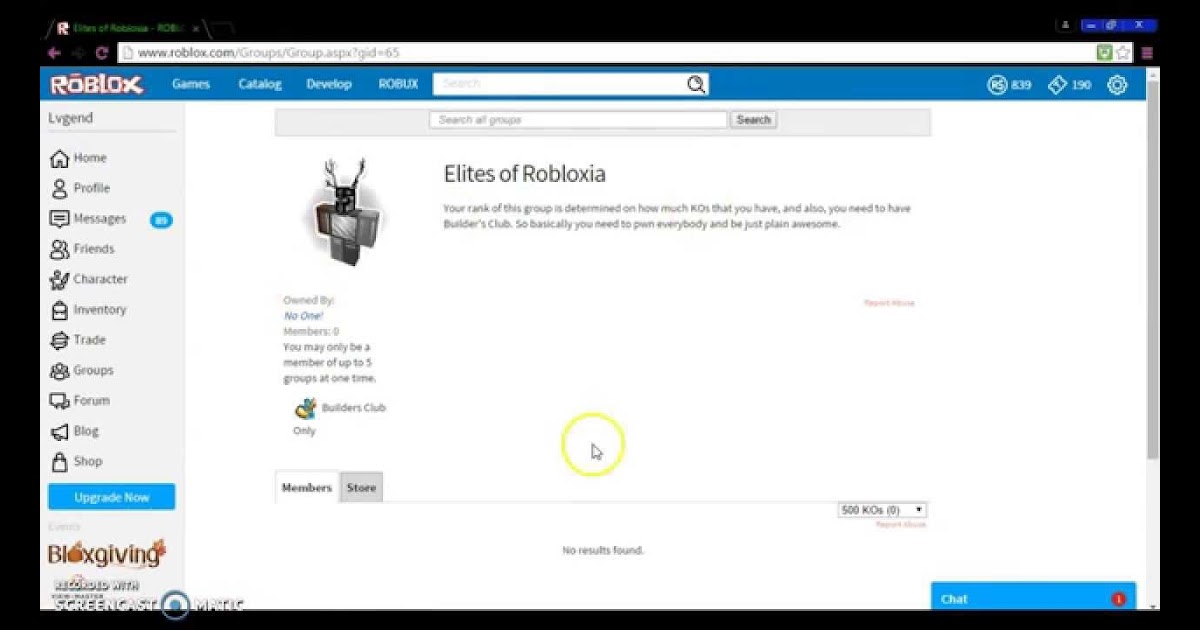Open the Chrome menu icon
Viewport: 1200px width, 630px height.
1147,53
